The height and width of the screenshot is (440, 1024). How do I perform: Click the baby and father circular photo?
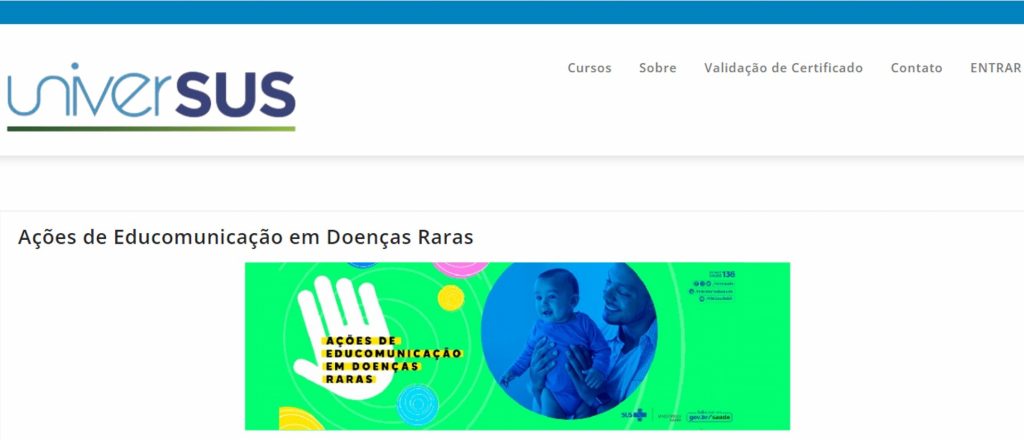(569, 341)
